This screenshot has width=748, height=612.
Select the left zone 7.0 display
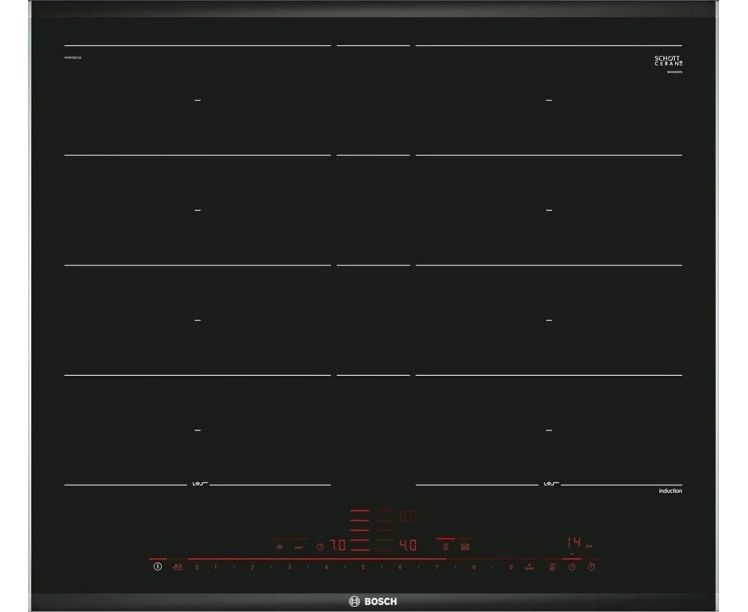(337, 547)
